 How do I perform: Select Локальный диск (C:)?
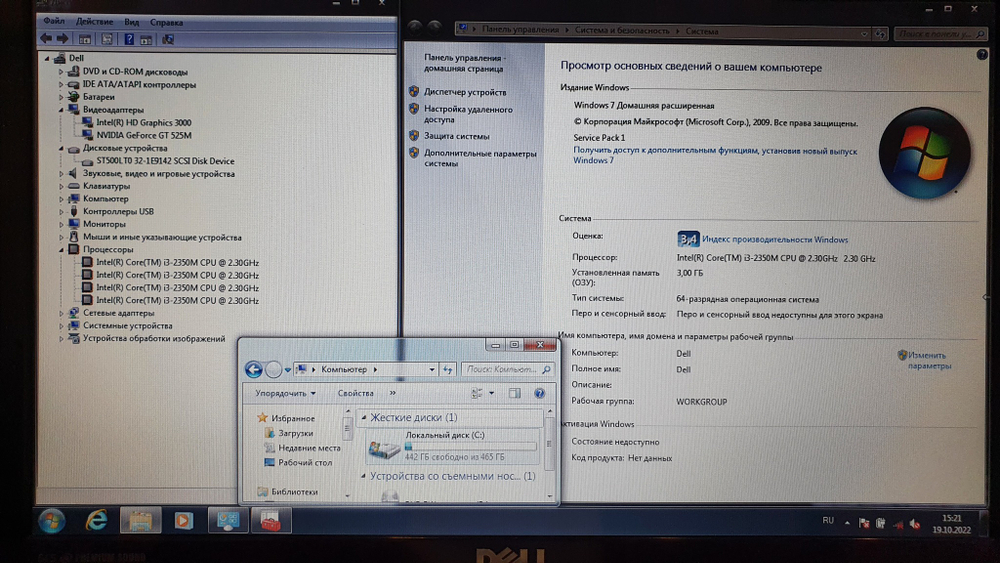(x=453, y=446)
